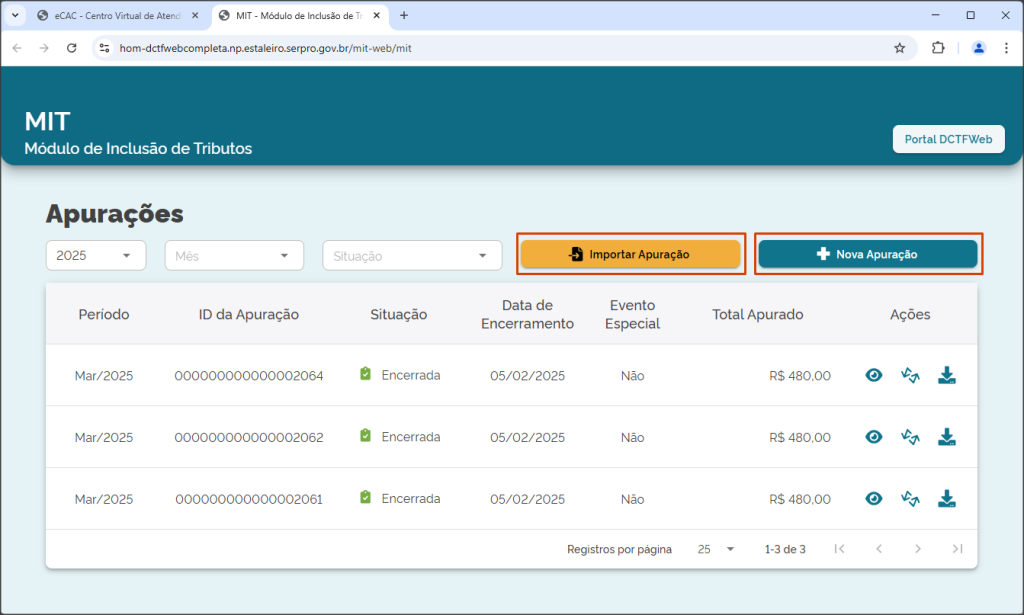View apuração ending in 2061
Viewport: 1024px width, 615px height.
pos(874,499)
